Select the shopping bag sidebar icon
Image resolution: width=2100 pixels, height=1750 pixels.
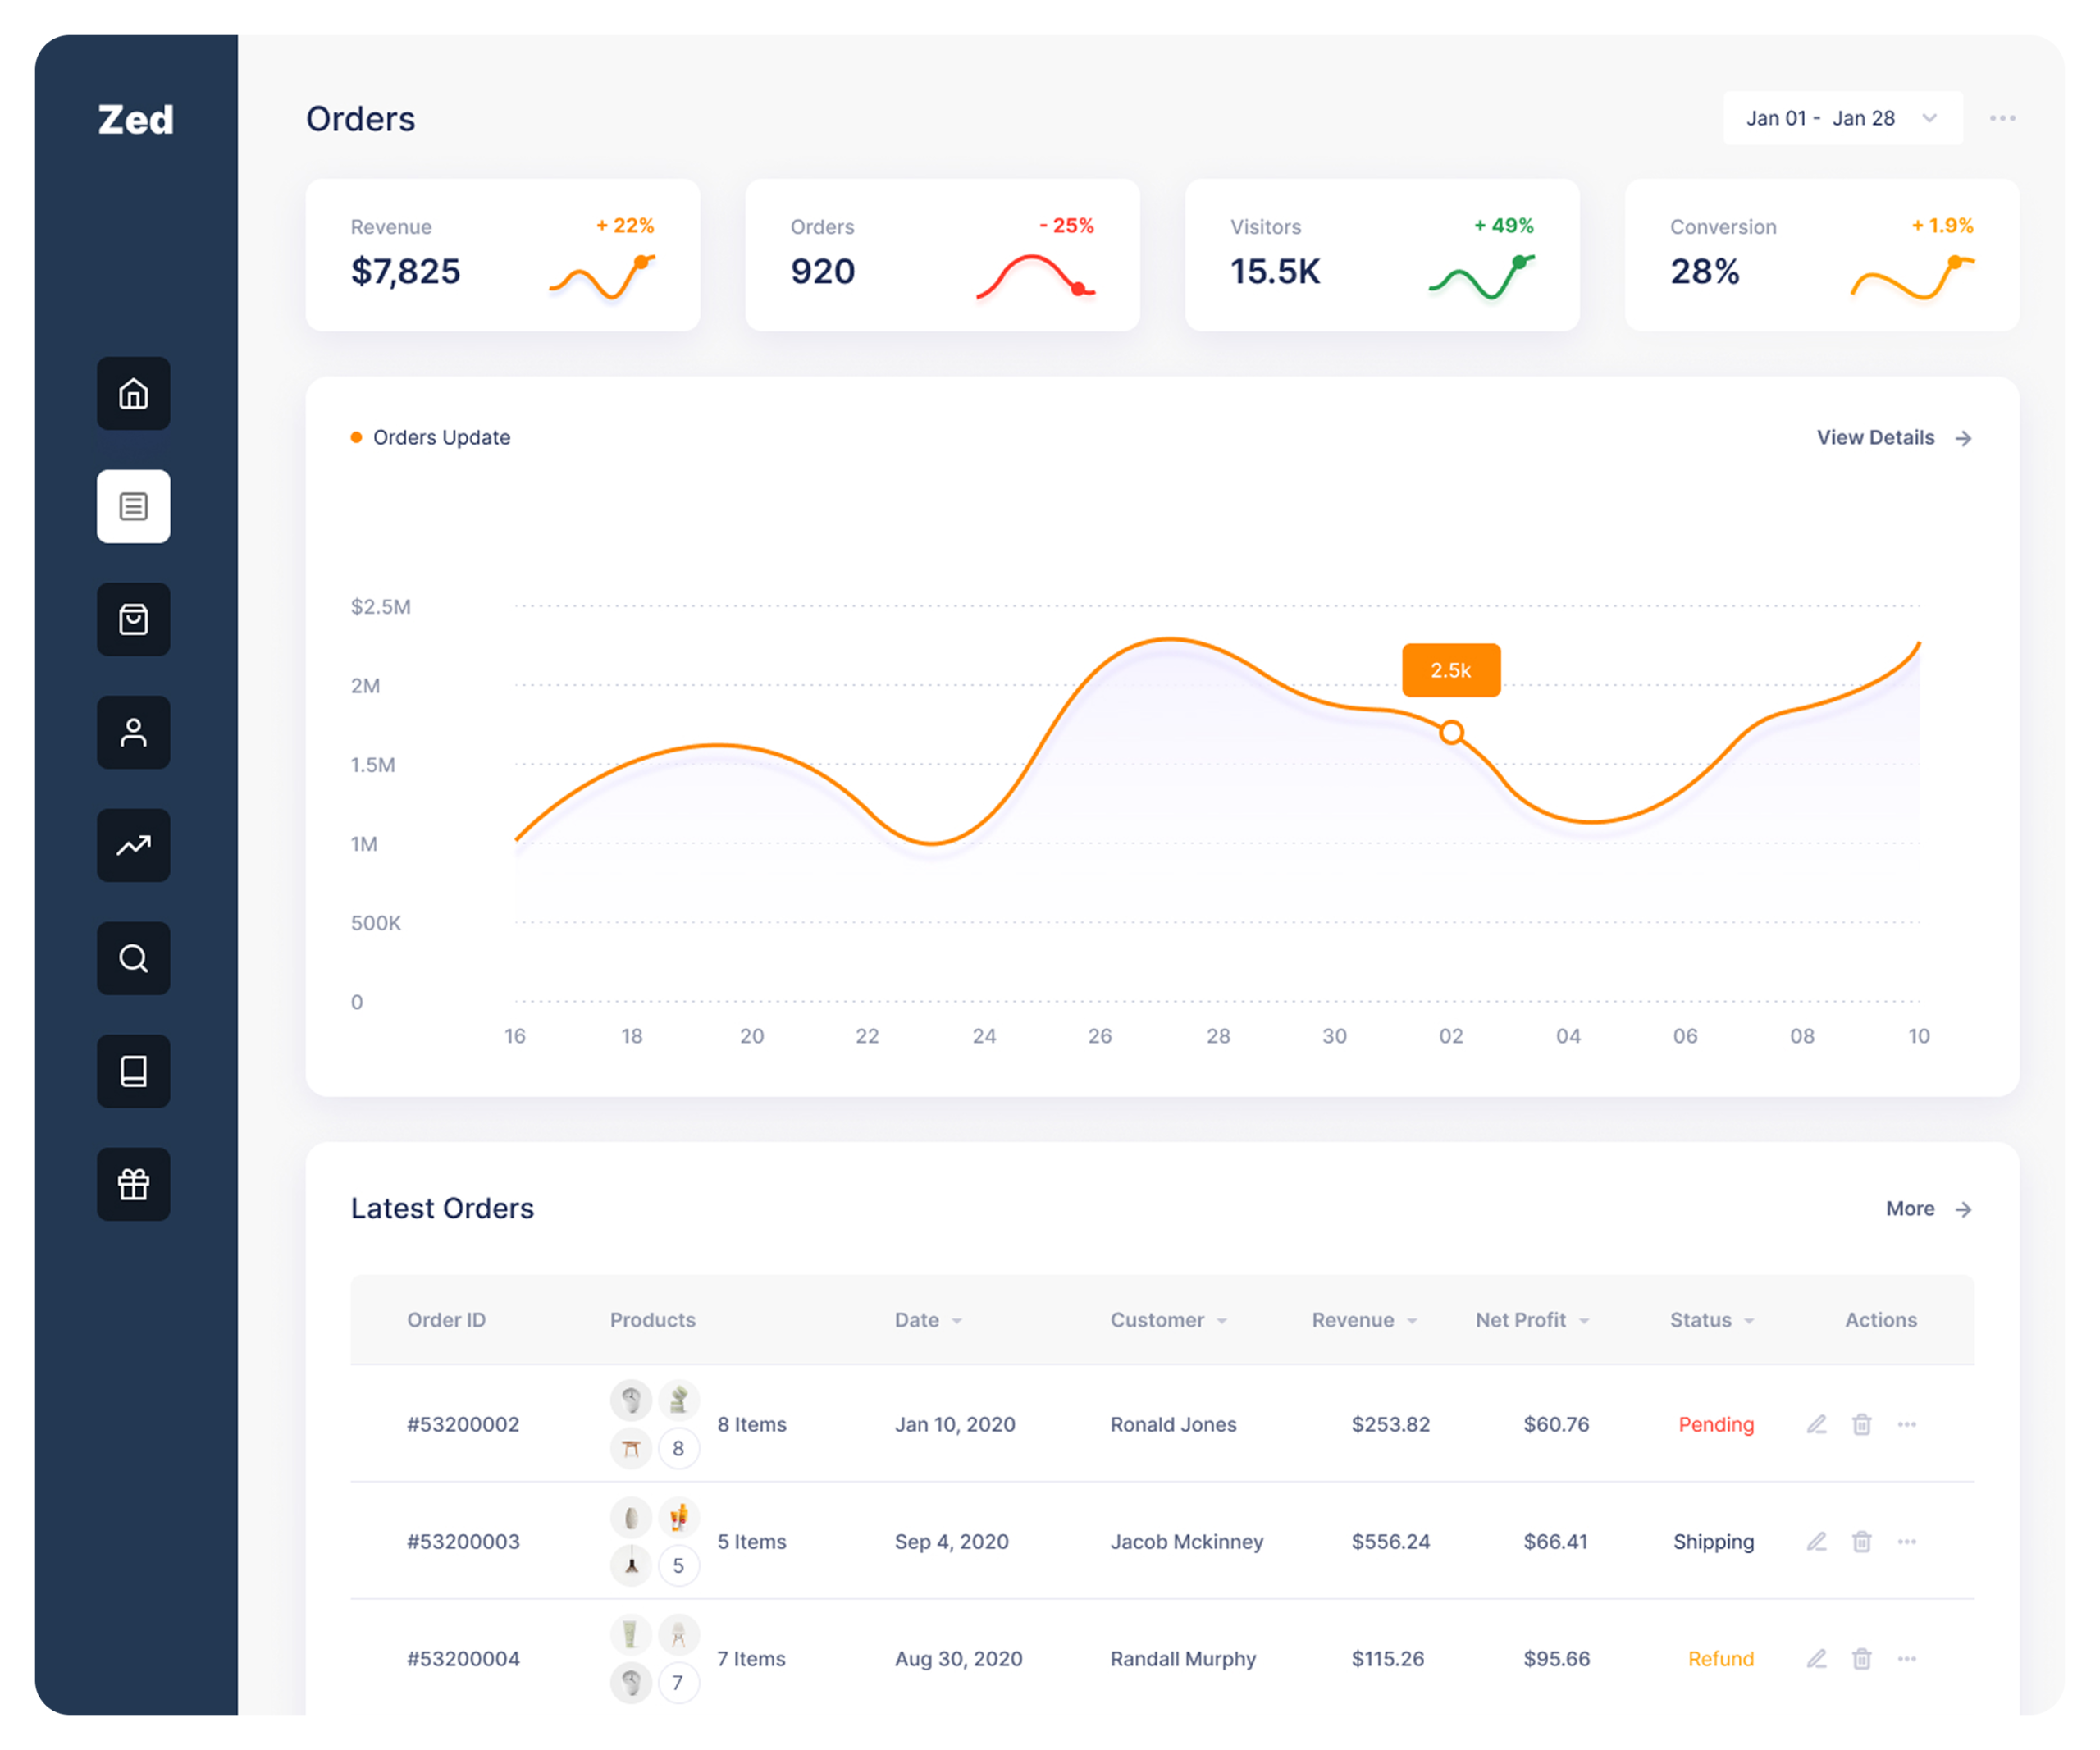pos(133,619)
